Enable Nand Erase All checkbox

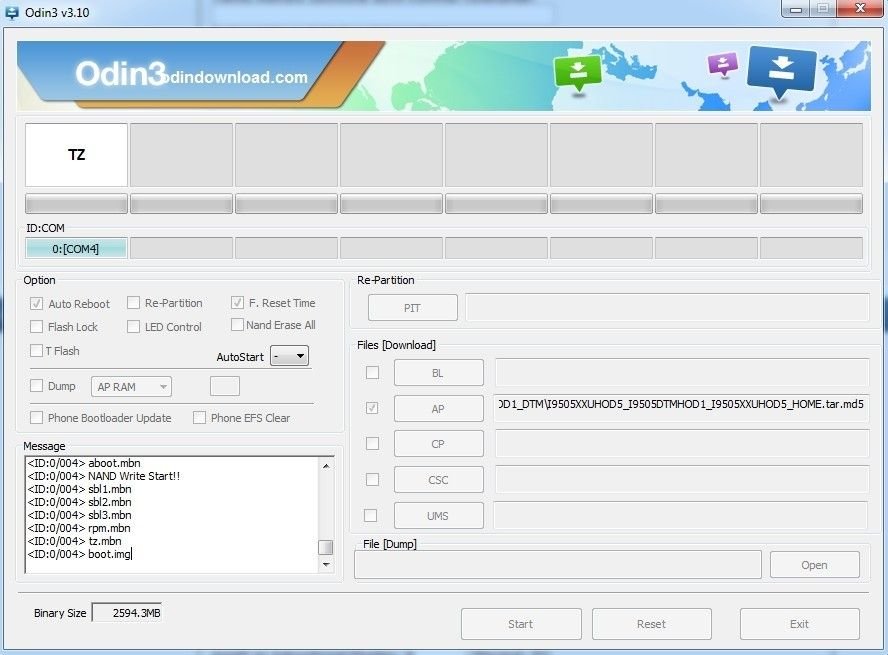click(x=237, y=325)
